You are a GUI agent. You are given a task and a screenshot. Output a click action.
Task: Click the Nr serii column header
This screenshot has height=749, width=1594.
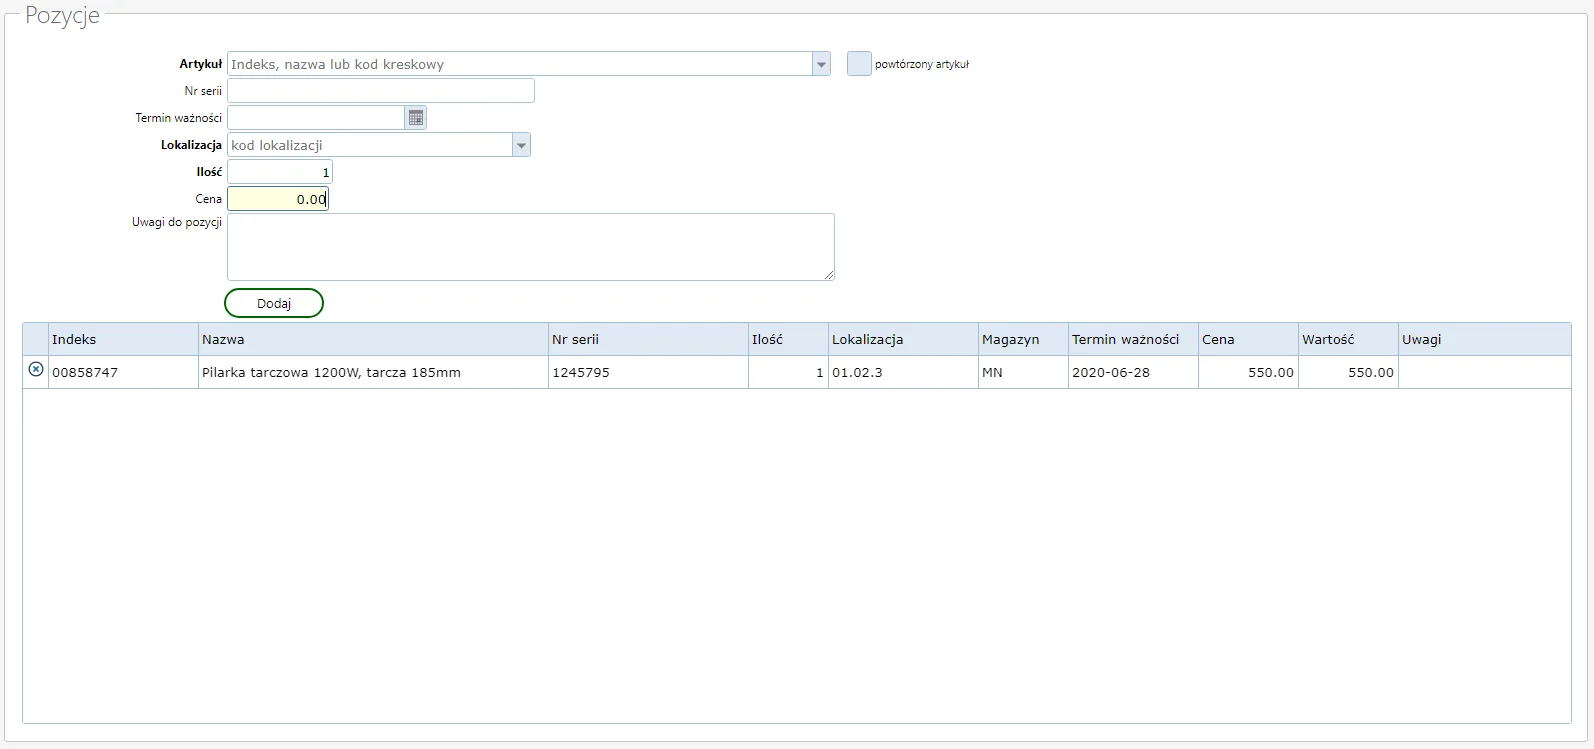pos(648,339)
